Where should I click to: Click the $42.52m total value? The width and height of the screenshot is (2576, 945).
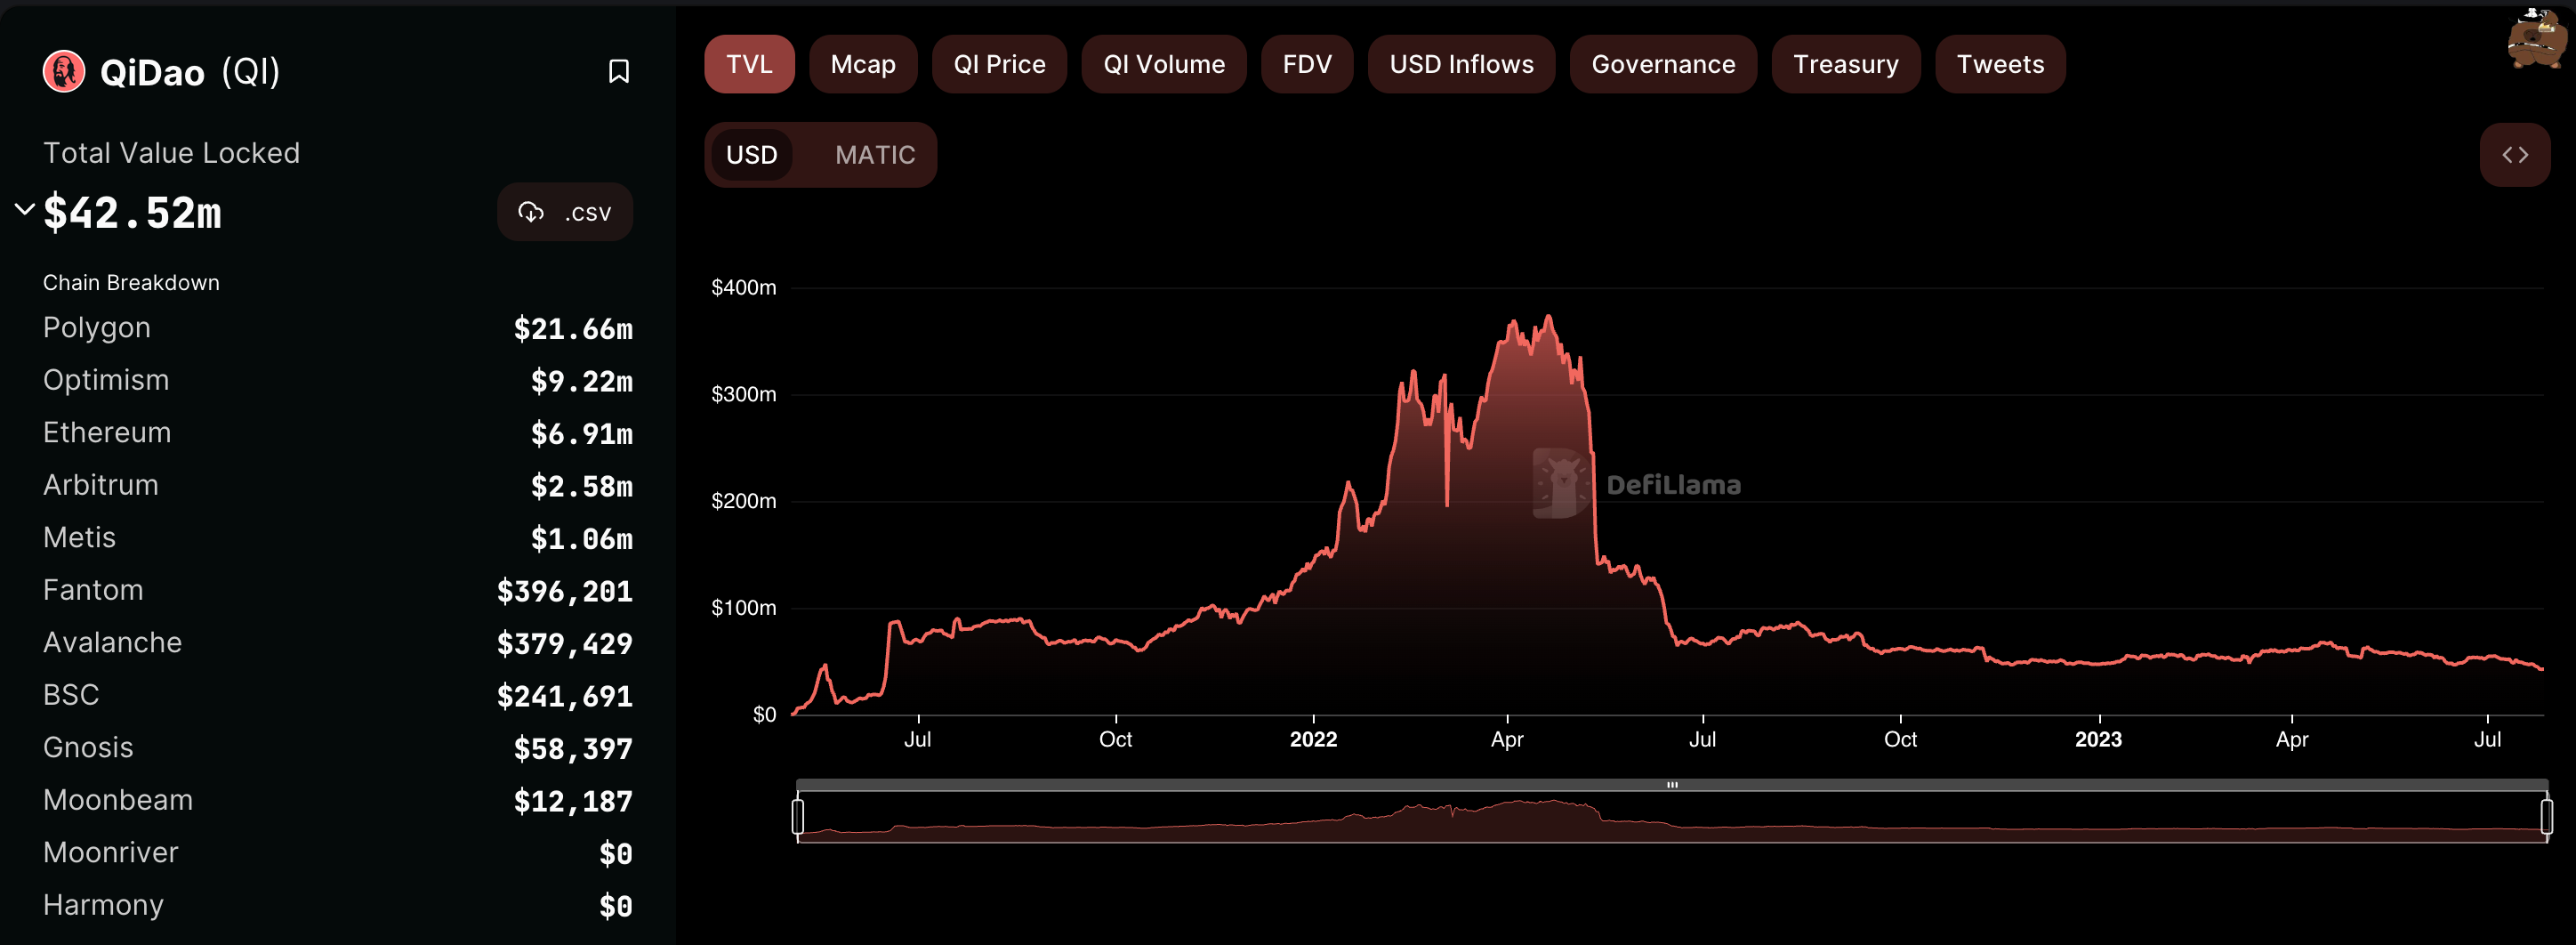click(132, 213)
